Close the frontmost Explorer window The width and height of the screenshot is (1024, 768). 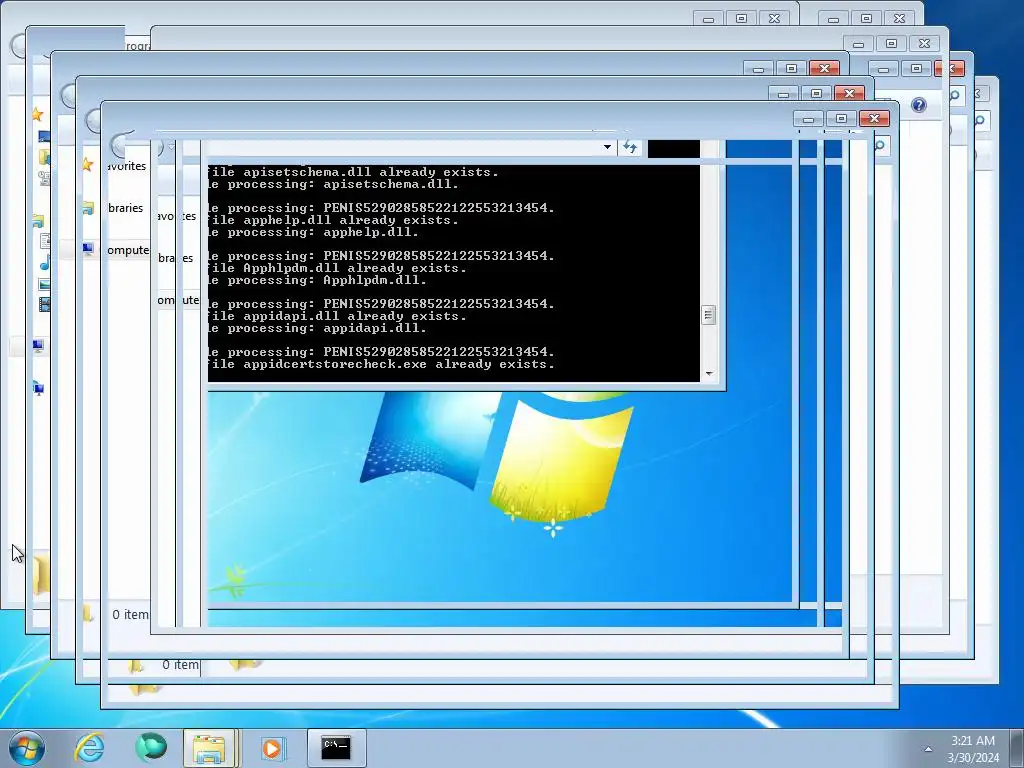(874, 118)
